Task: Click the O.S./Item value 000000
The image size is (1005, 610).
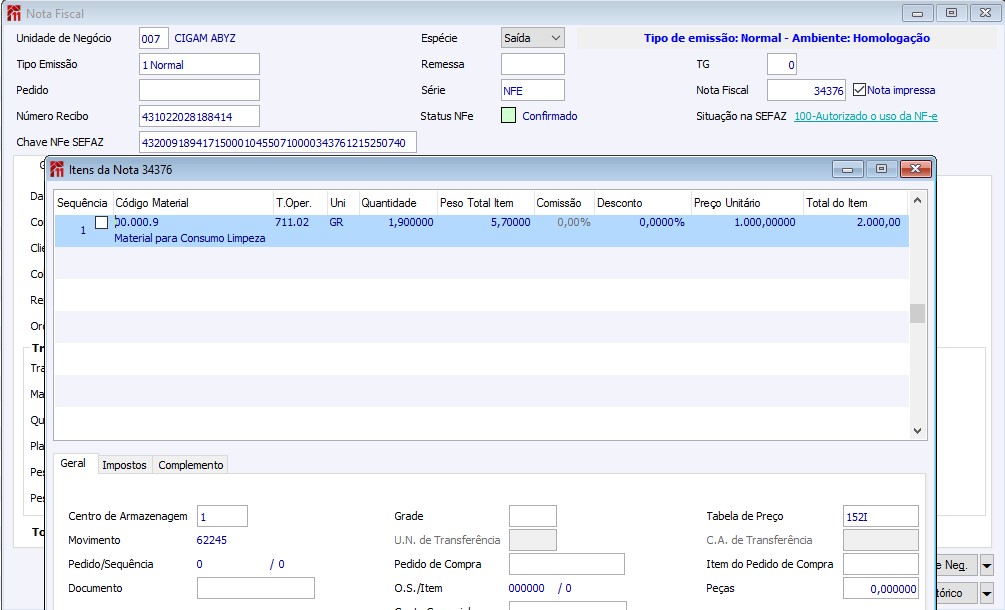Action: pyautogui.click(x=526, y=588)
